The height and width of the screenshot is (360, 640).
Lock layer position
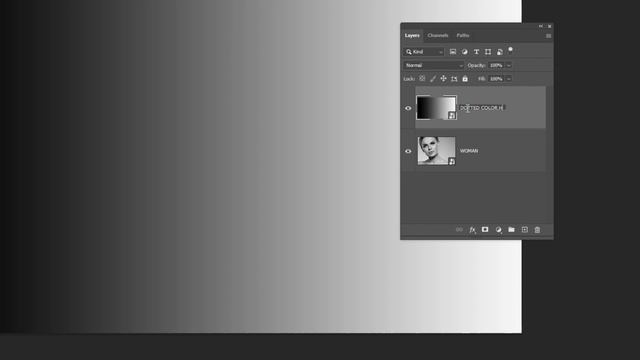443,78
